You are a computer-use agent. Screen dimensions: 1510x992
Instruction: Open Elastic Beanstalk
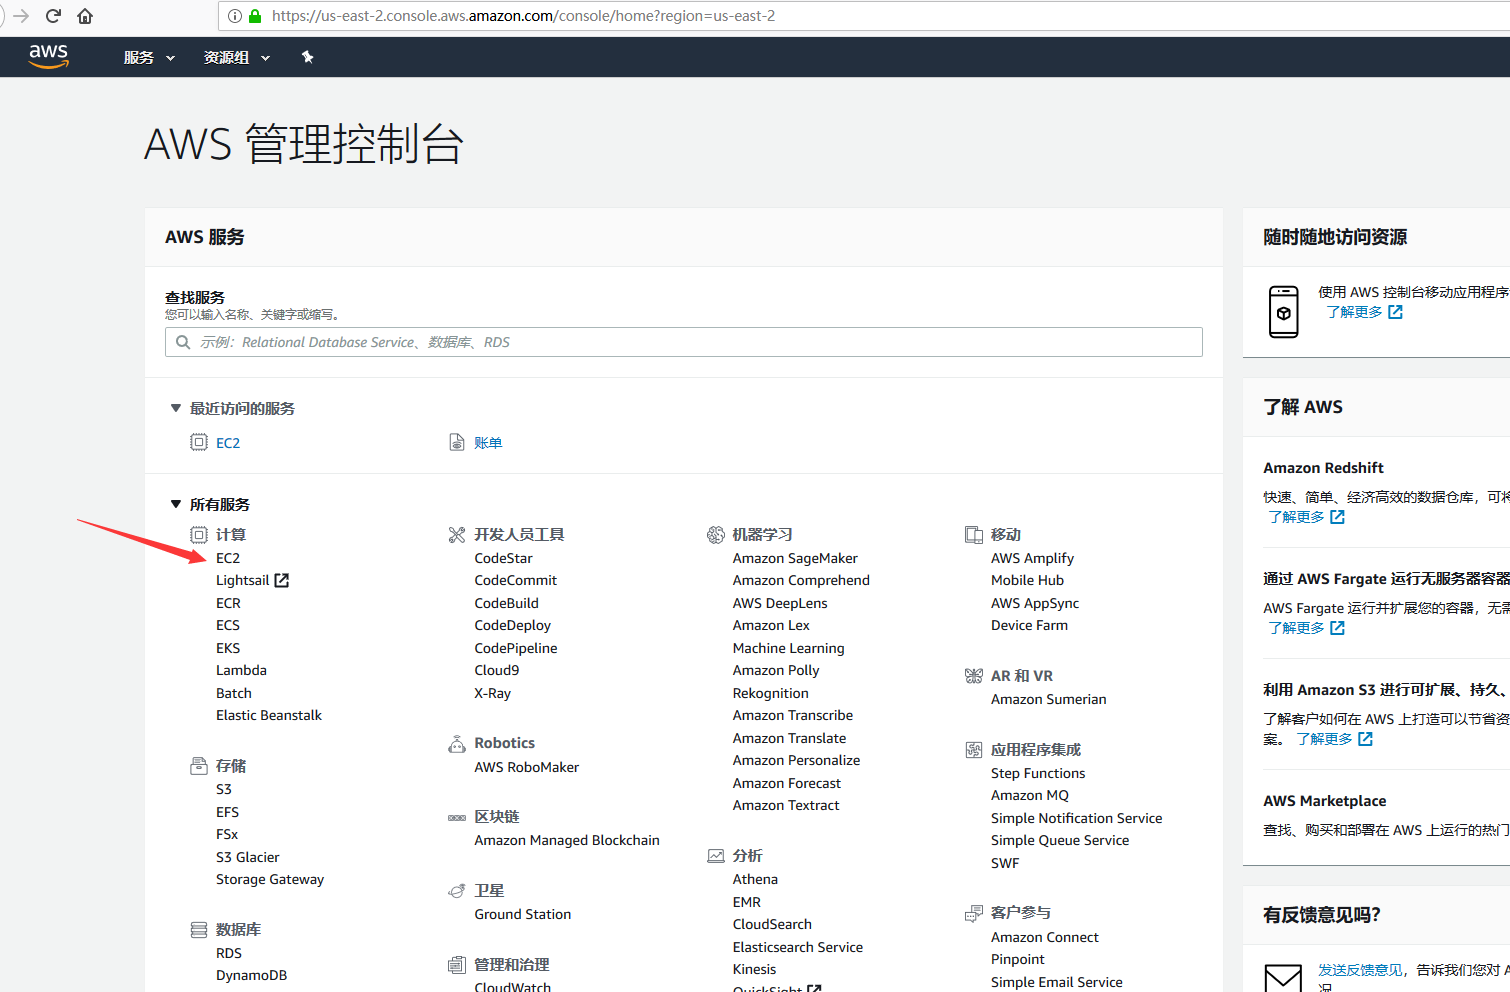tap(269, 715)
